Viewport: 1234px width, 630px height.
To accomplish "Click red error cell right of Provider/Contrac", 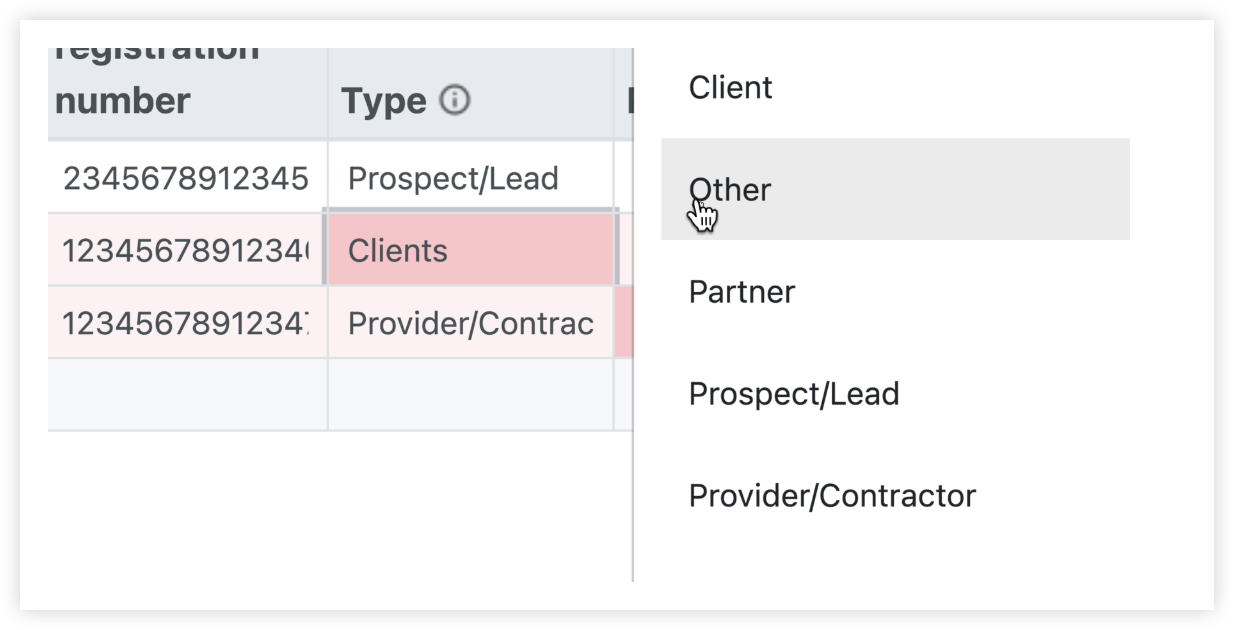I will click(x=623, y=323).
